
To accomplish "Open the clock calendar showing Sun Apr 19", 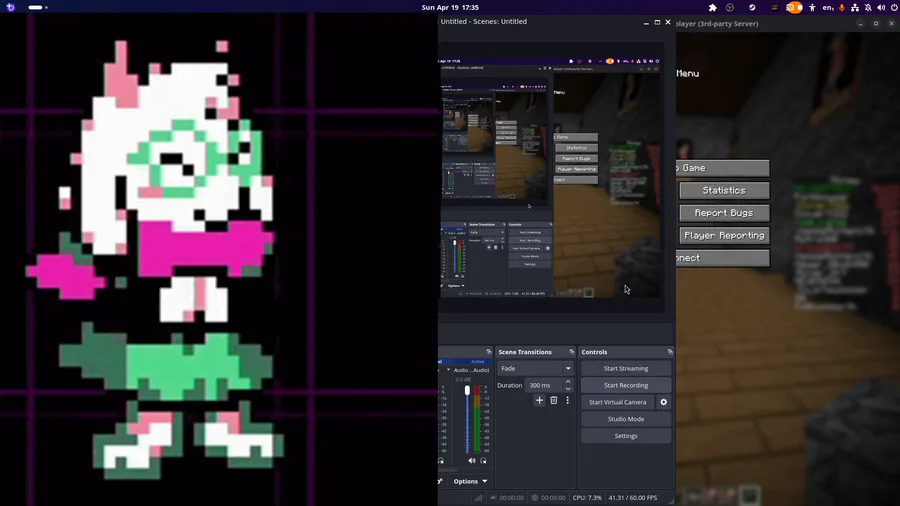I will coord(450,7).
